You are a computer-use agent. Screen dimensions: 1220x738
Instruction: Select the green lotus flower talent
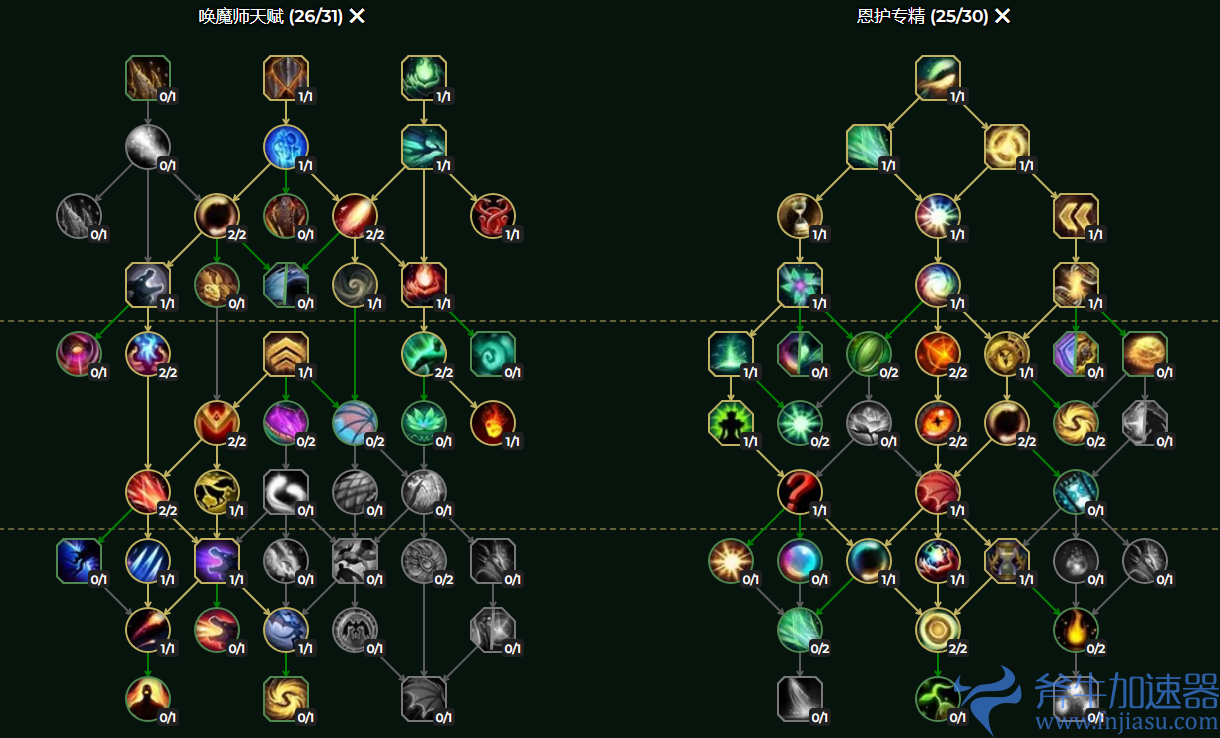424,423
